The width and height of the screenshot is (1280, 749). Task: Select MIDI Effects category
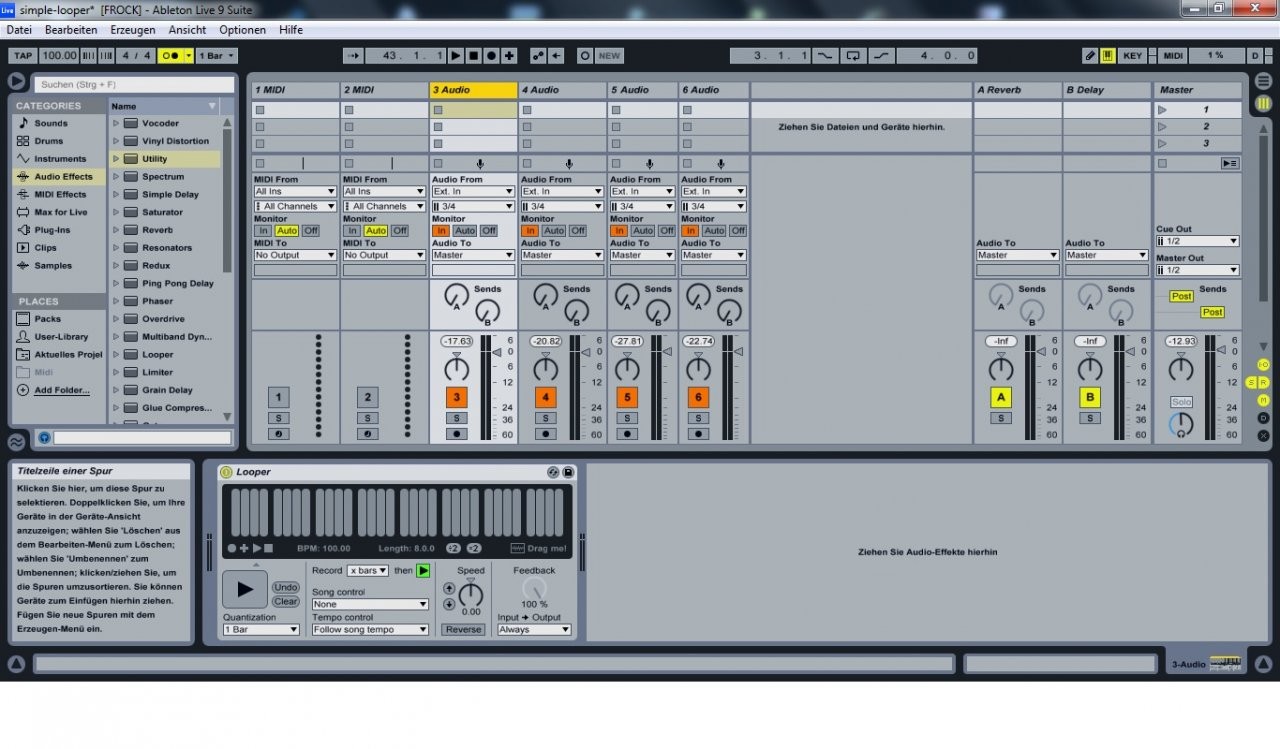[x=60, y=194]
